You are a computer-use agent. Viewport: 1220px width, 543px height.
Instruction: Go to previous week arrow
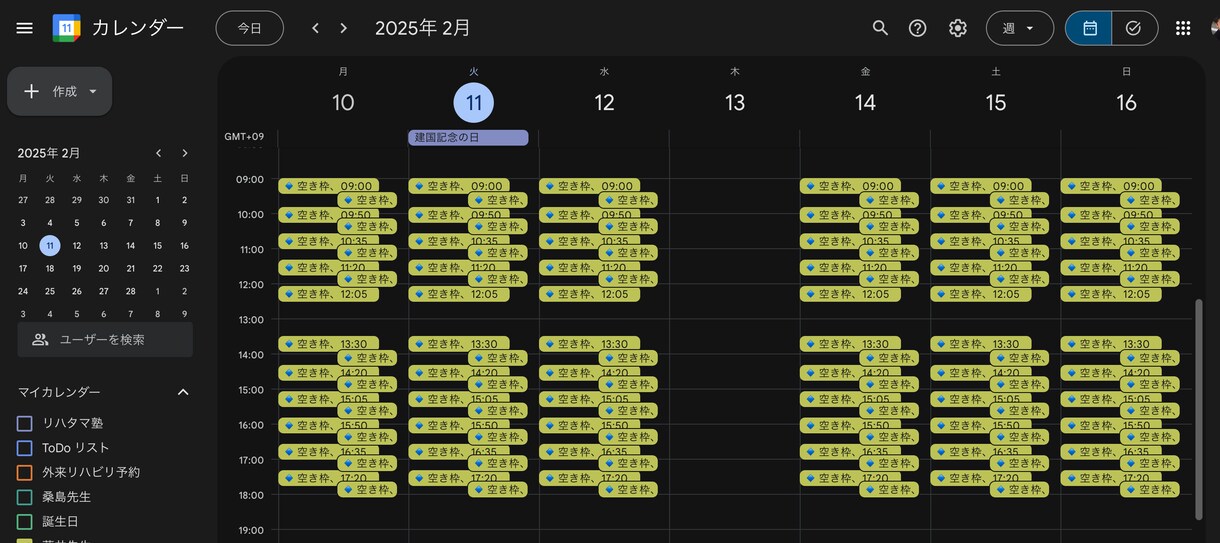(315, 28)
